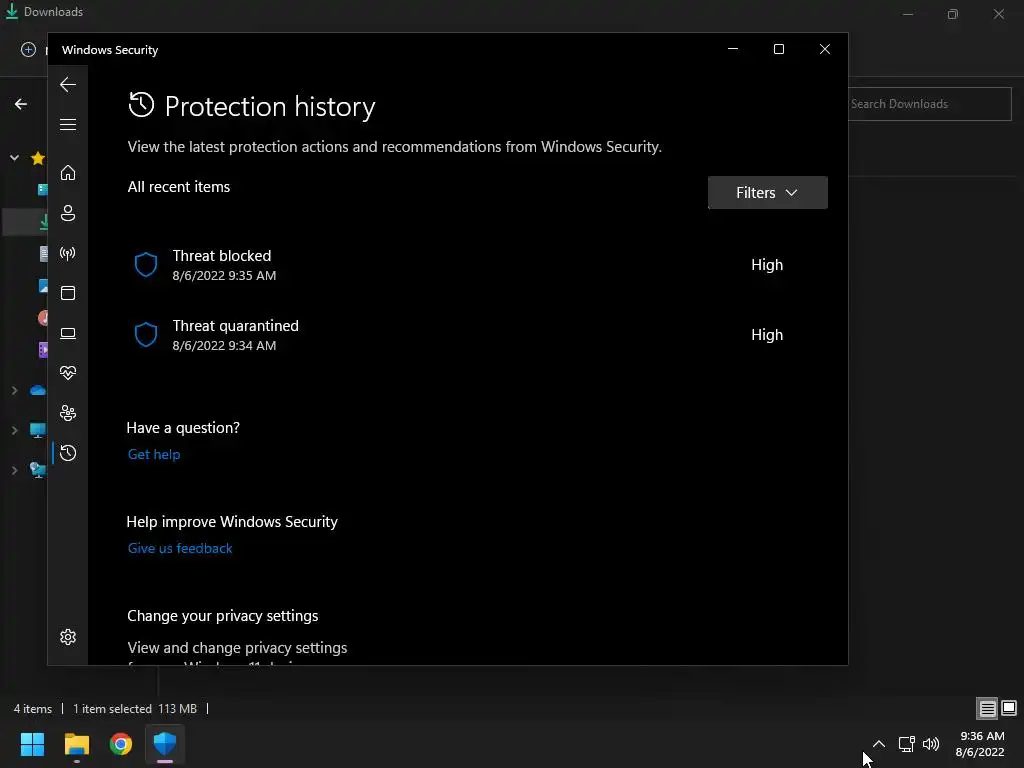Screen dimensions: 1024x768
Task: Expand the Threat blocked 9:35 AM item
Action: pos(477,265)
